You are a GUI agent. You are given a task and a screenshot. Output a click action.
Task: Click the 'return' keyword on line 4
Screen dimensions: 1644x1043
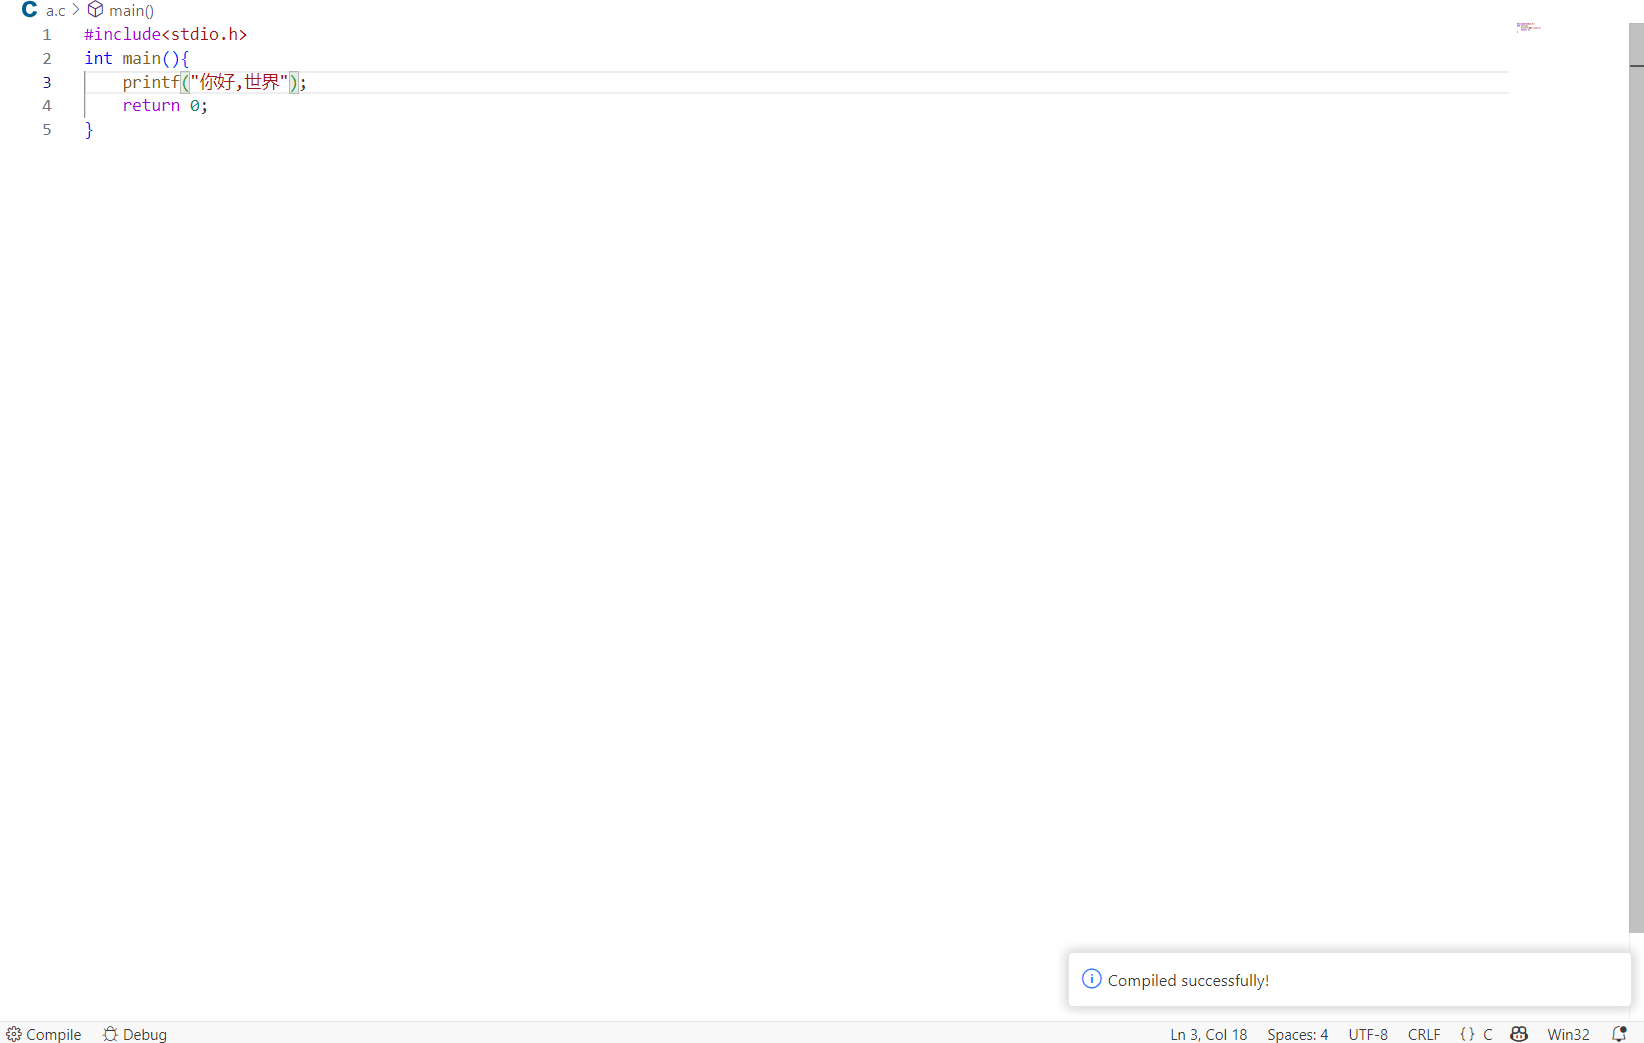click(151, 105)
